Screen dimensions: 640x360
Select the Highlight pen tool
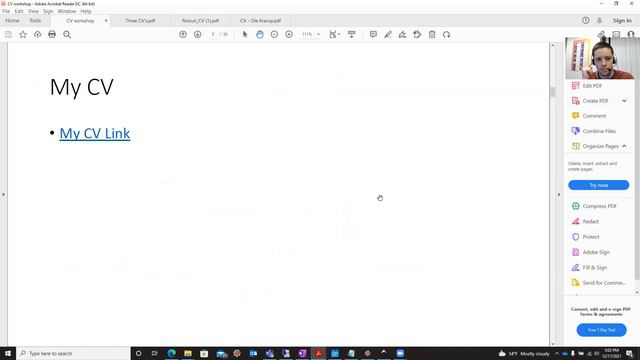(388, 35)
